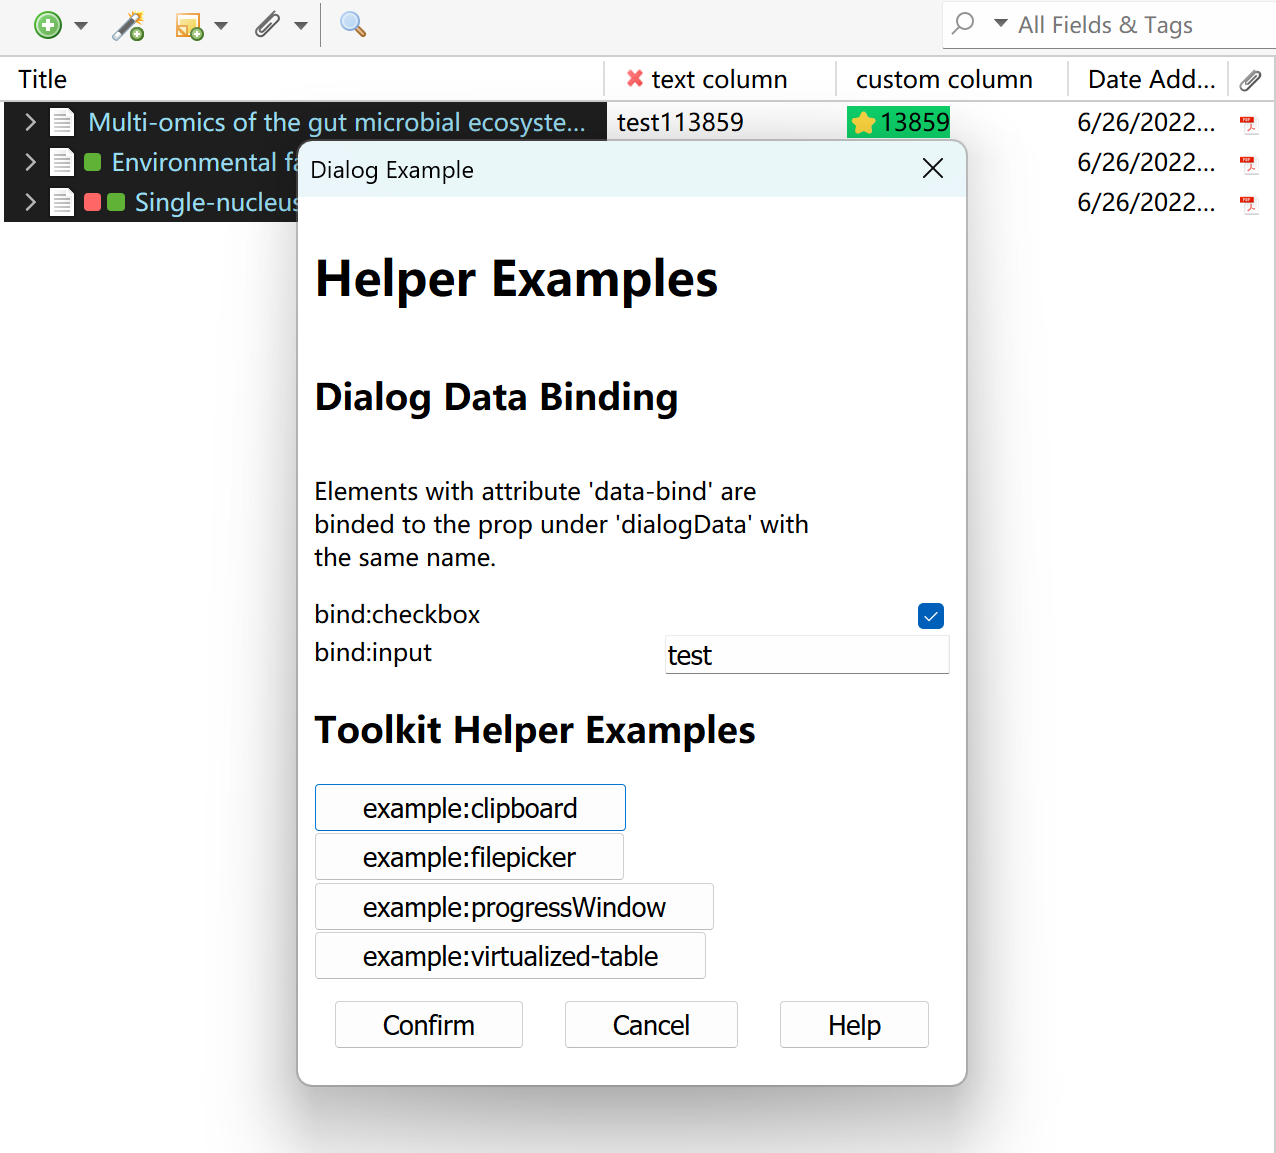Click the example:virtualized-table button
Screen dimensions: 1276x1153
510,956
